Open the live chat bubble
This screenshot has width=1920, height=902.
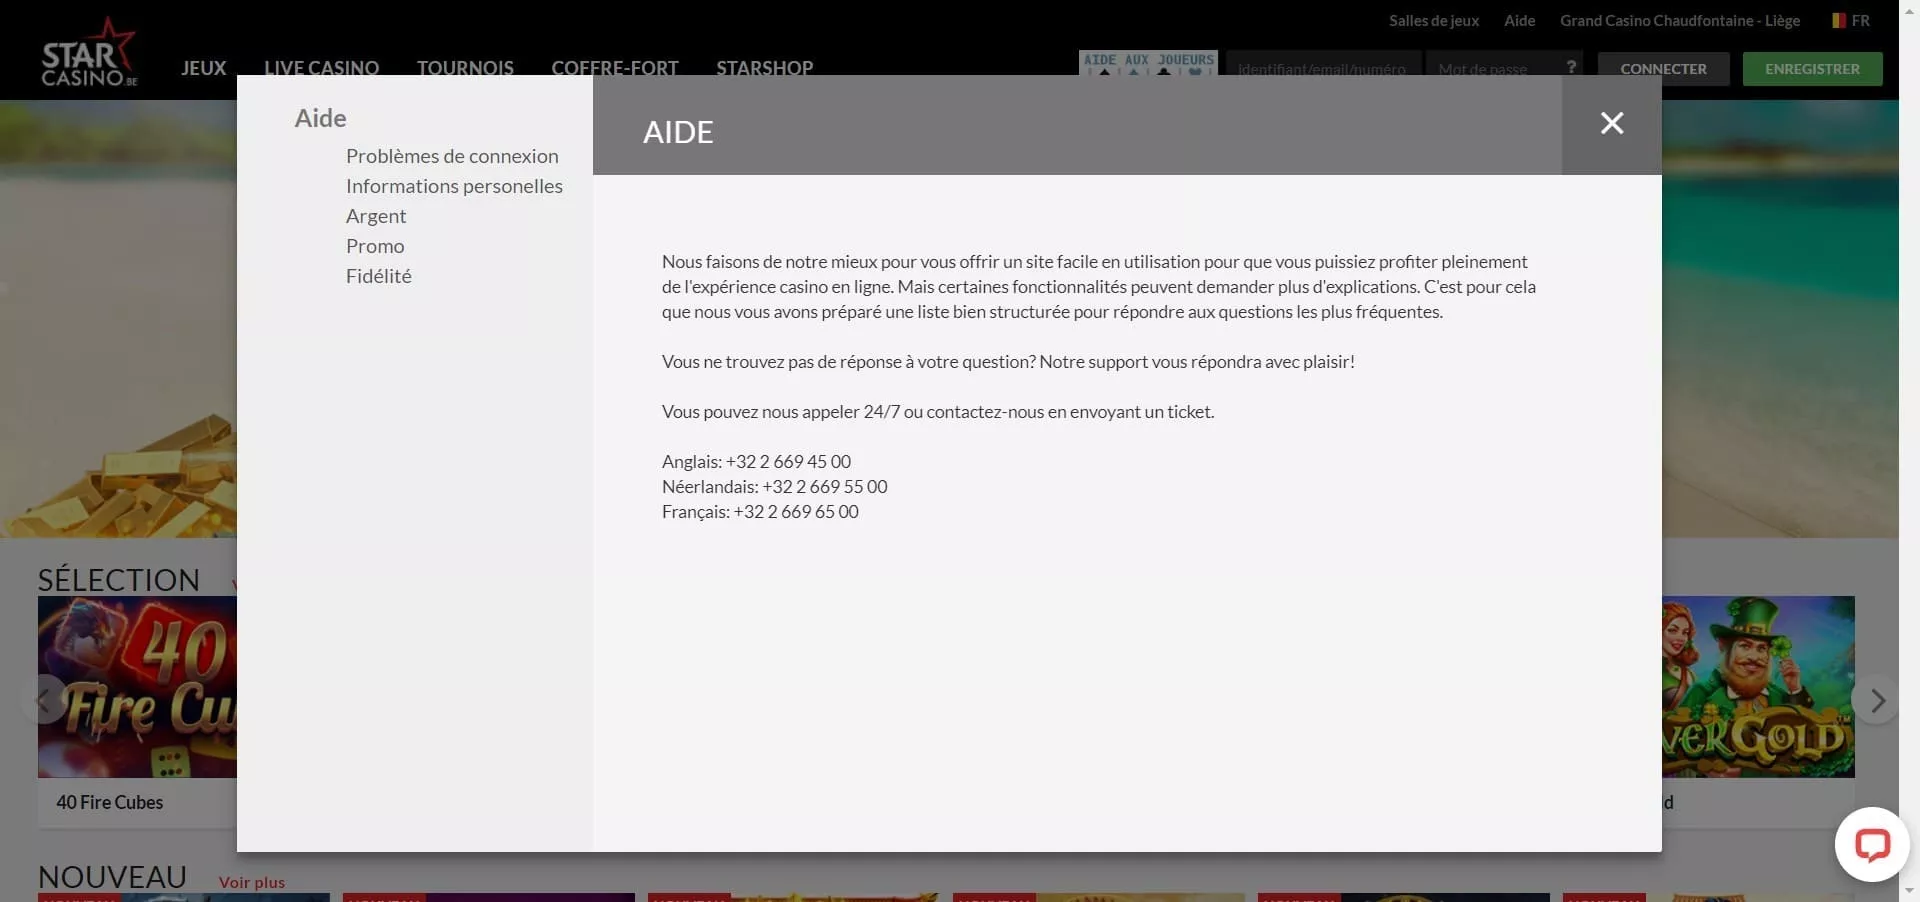(x=1871, y=845)
